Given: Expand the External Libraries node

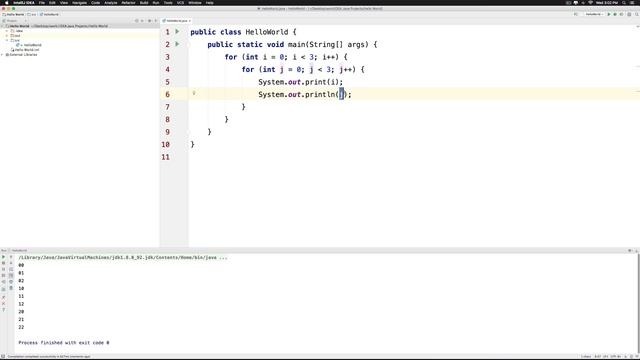Looking at the screenshot, I should [2, 54].
